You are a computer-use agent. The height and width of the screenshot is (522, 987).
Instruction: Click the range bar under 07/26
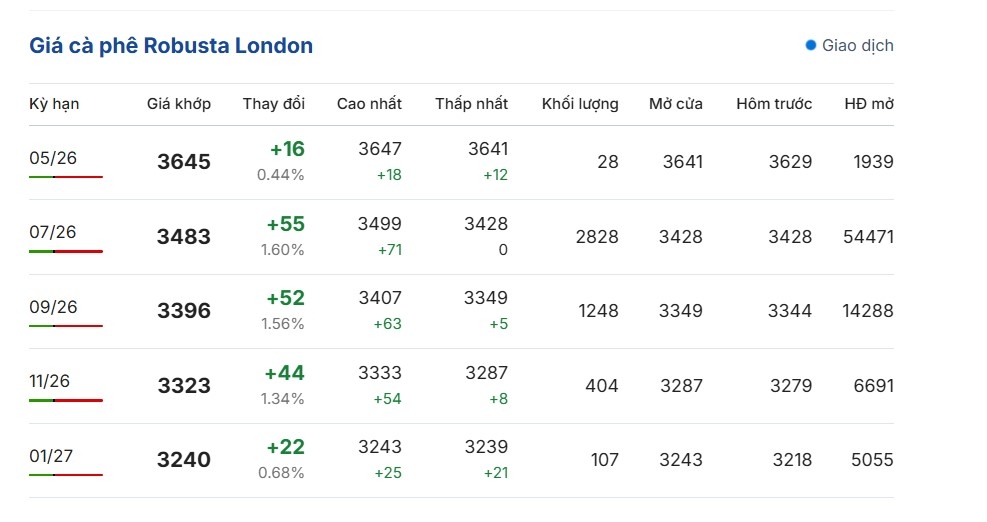tap(66, 251)
